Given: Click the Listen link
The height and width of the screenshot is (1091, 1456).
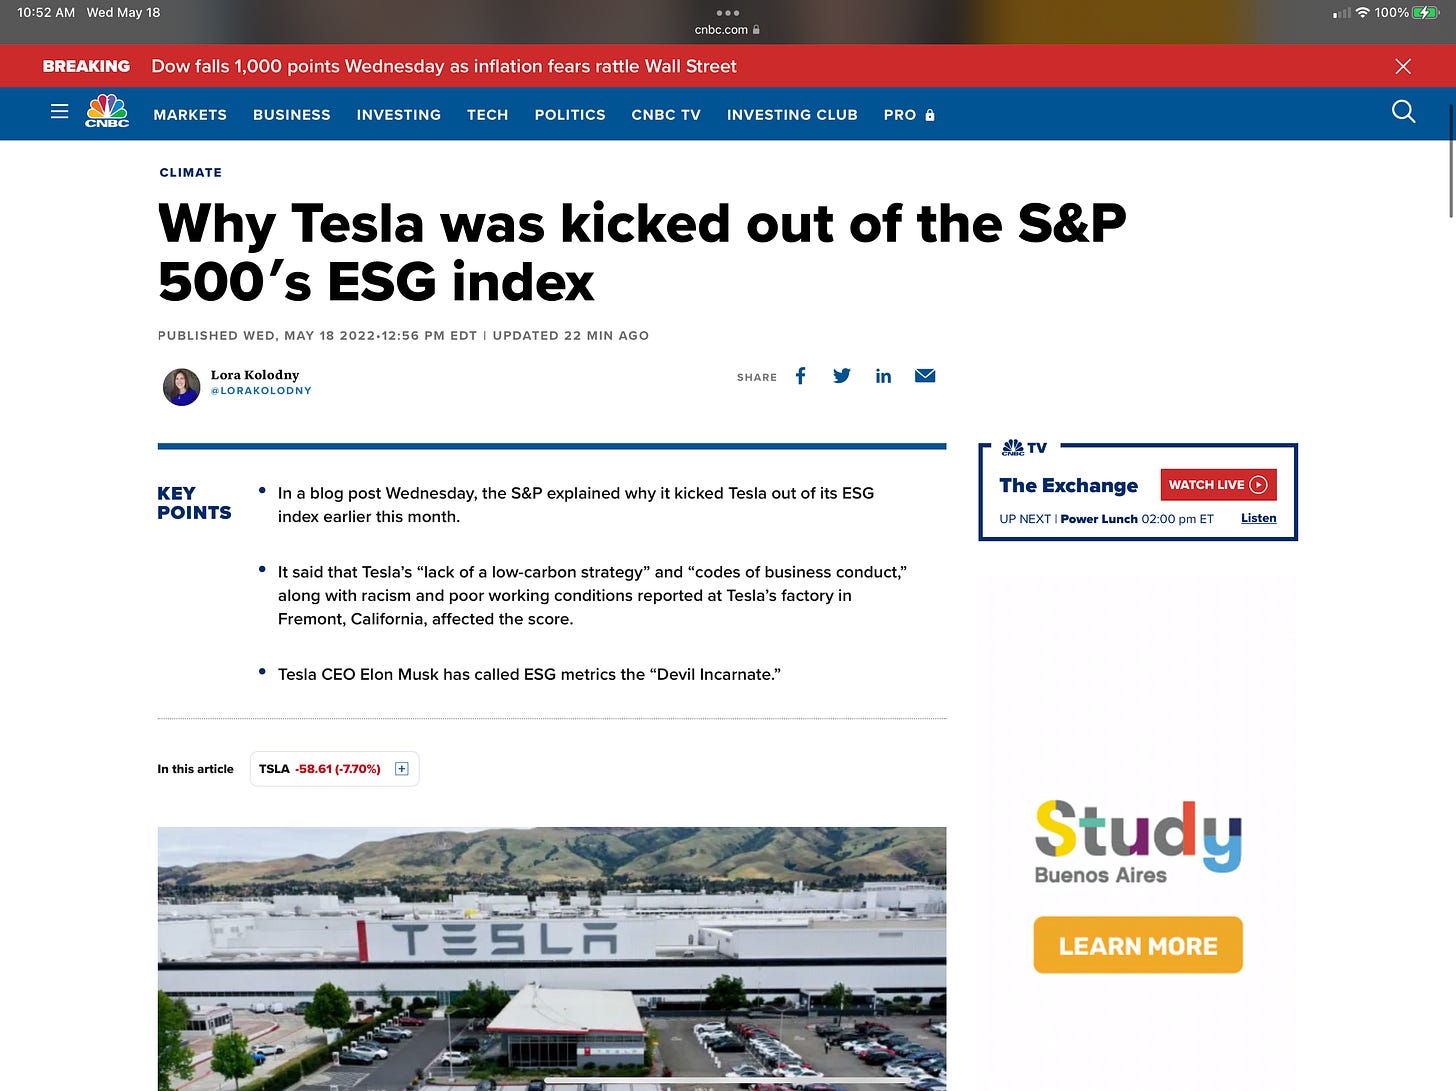Looking at the screenshot, I should [x=1258, y=518].
